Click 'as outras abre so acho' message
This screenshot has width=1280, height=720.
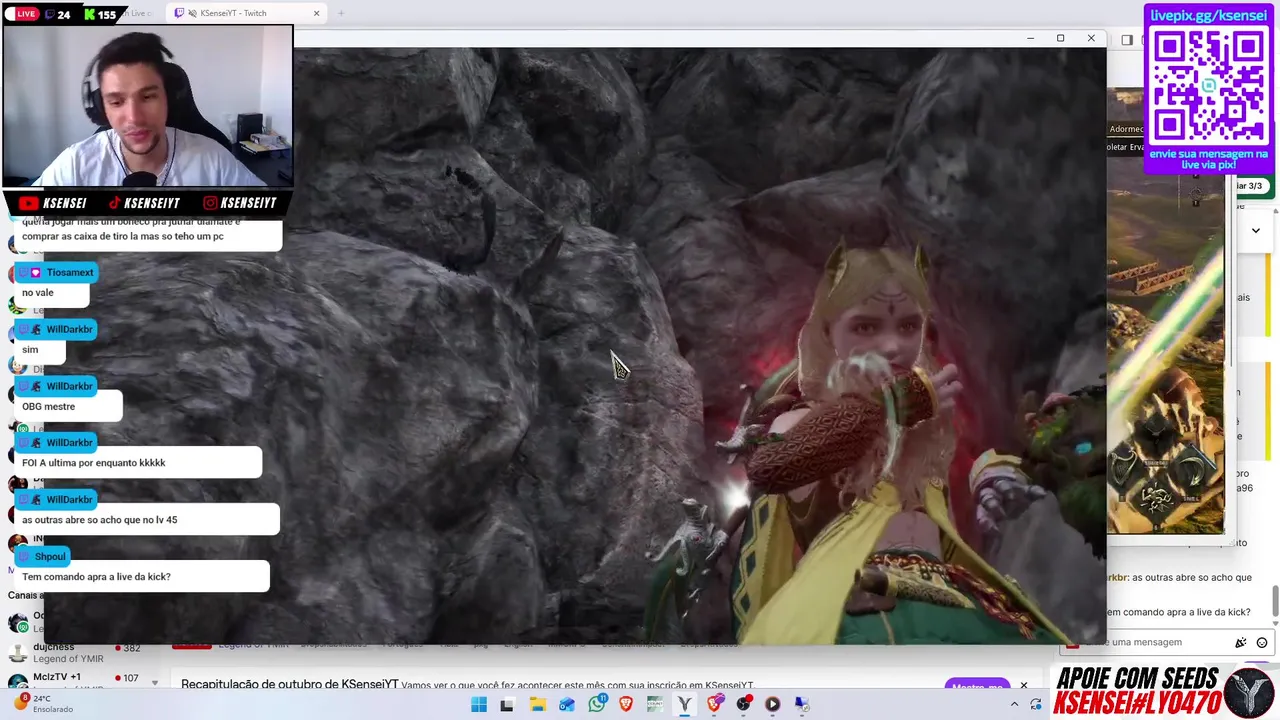(x=147, y=520)
